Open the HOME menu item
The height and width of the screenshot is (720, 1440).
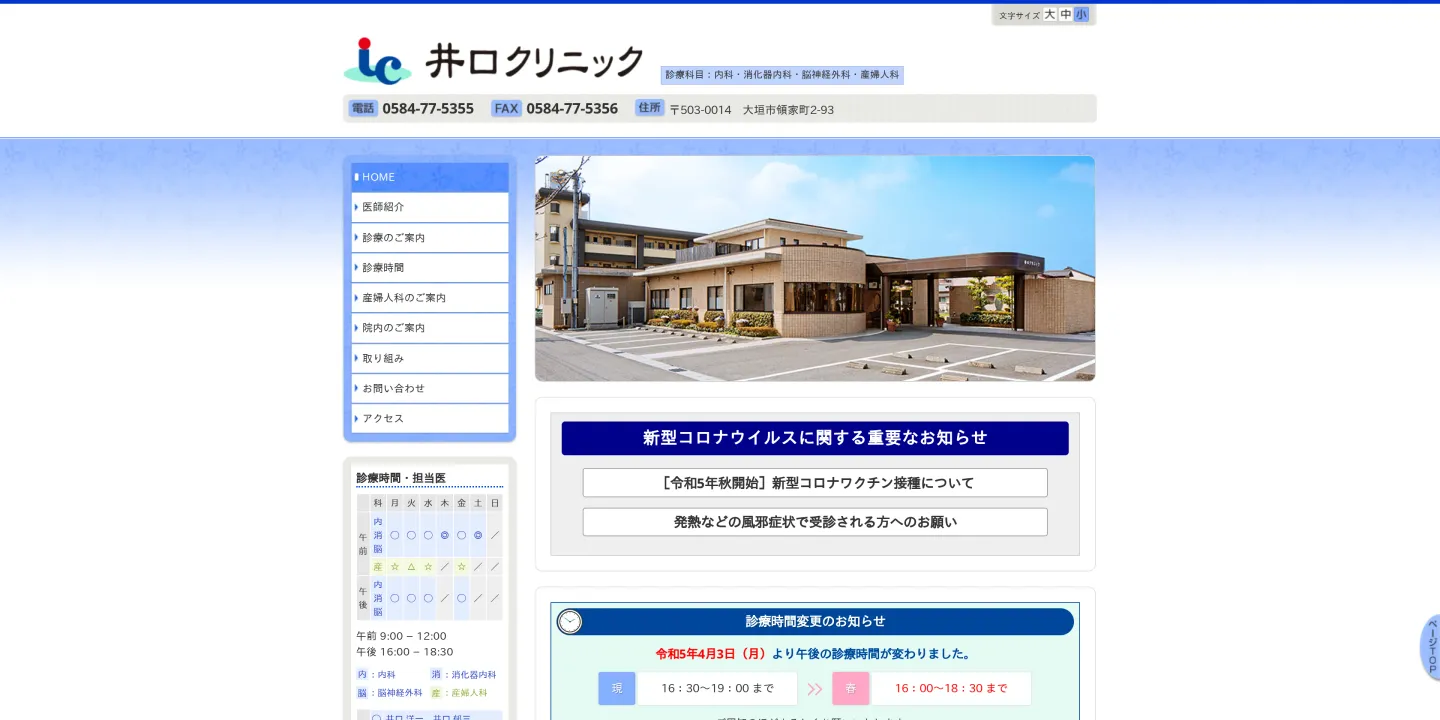[x=430, y=177]
